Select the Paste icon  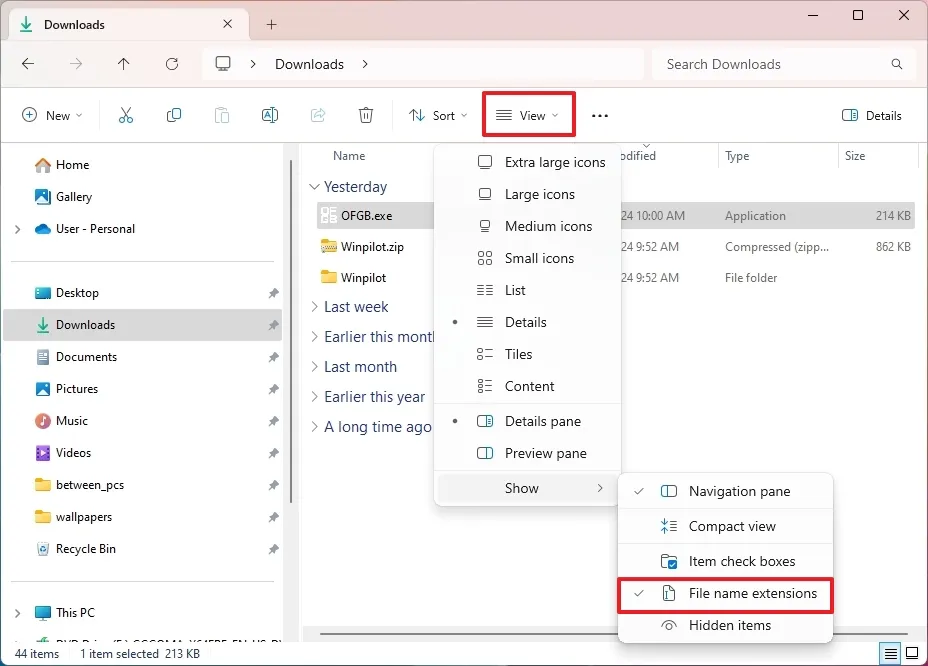221,115
